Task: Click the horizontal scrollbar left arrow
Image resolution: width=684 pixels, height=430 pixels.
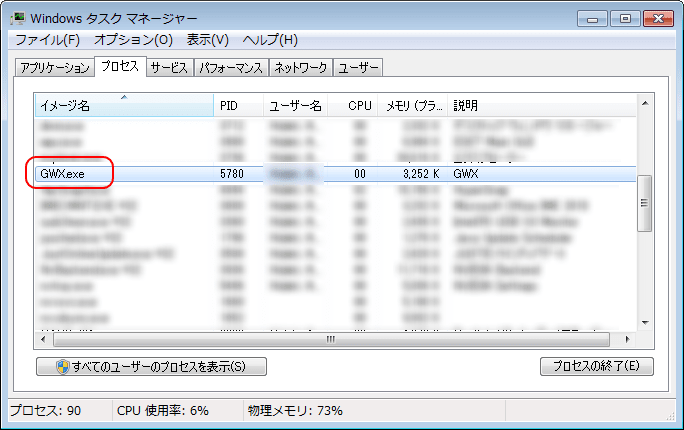Action: (x=43, y=339)
